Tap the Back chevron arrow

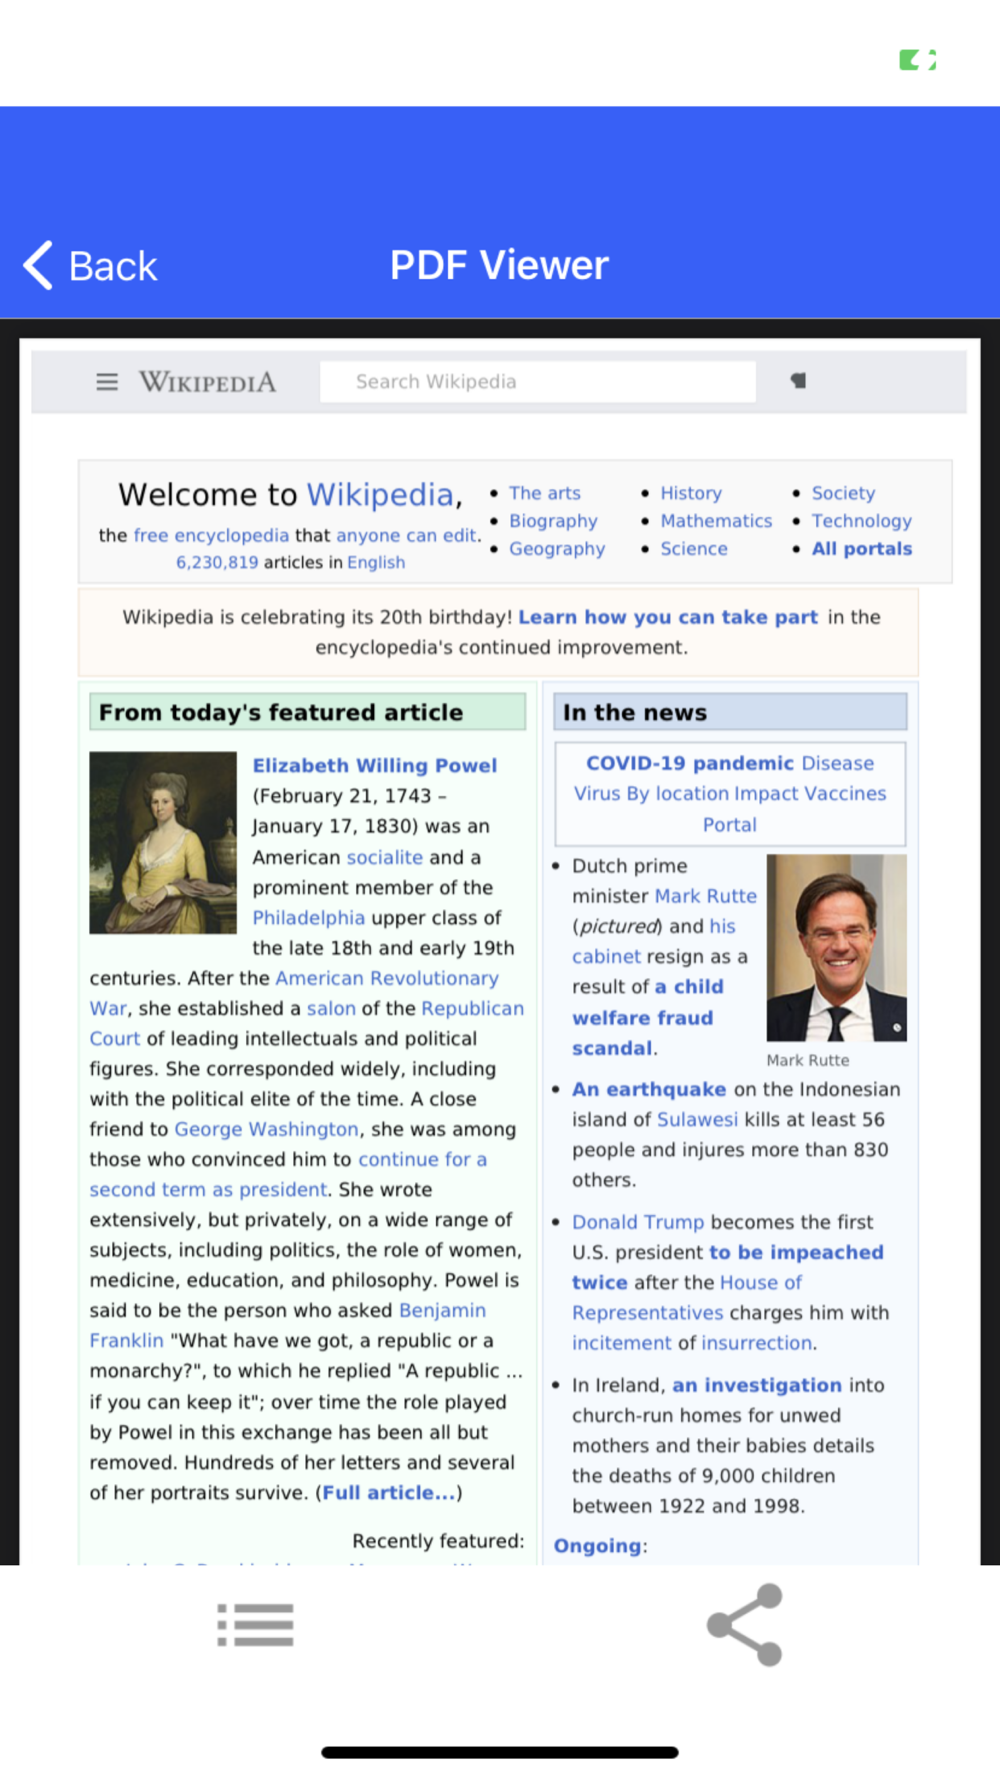point(38,266)
